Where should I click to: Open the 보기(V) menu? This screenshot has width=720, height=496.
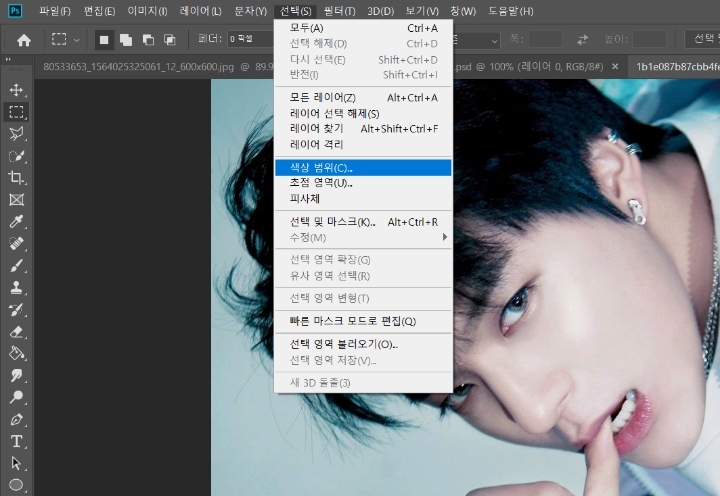tap(422, 11)
